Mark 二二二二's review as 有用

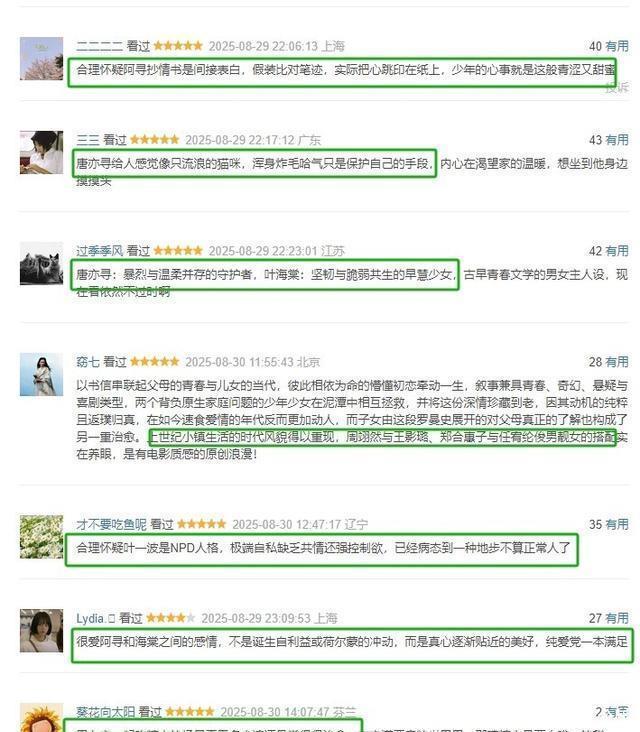point(617,46)
